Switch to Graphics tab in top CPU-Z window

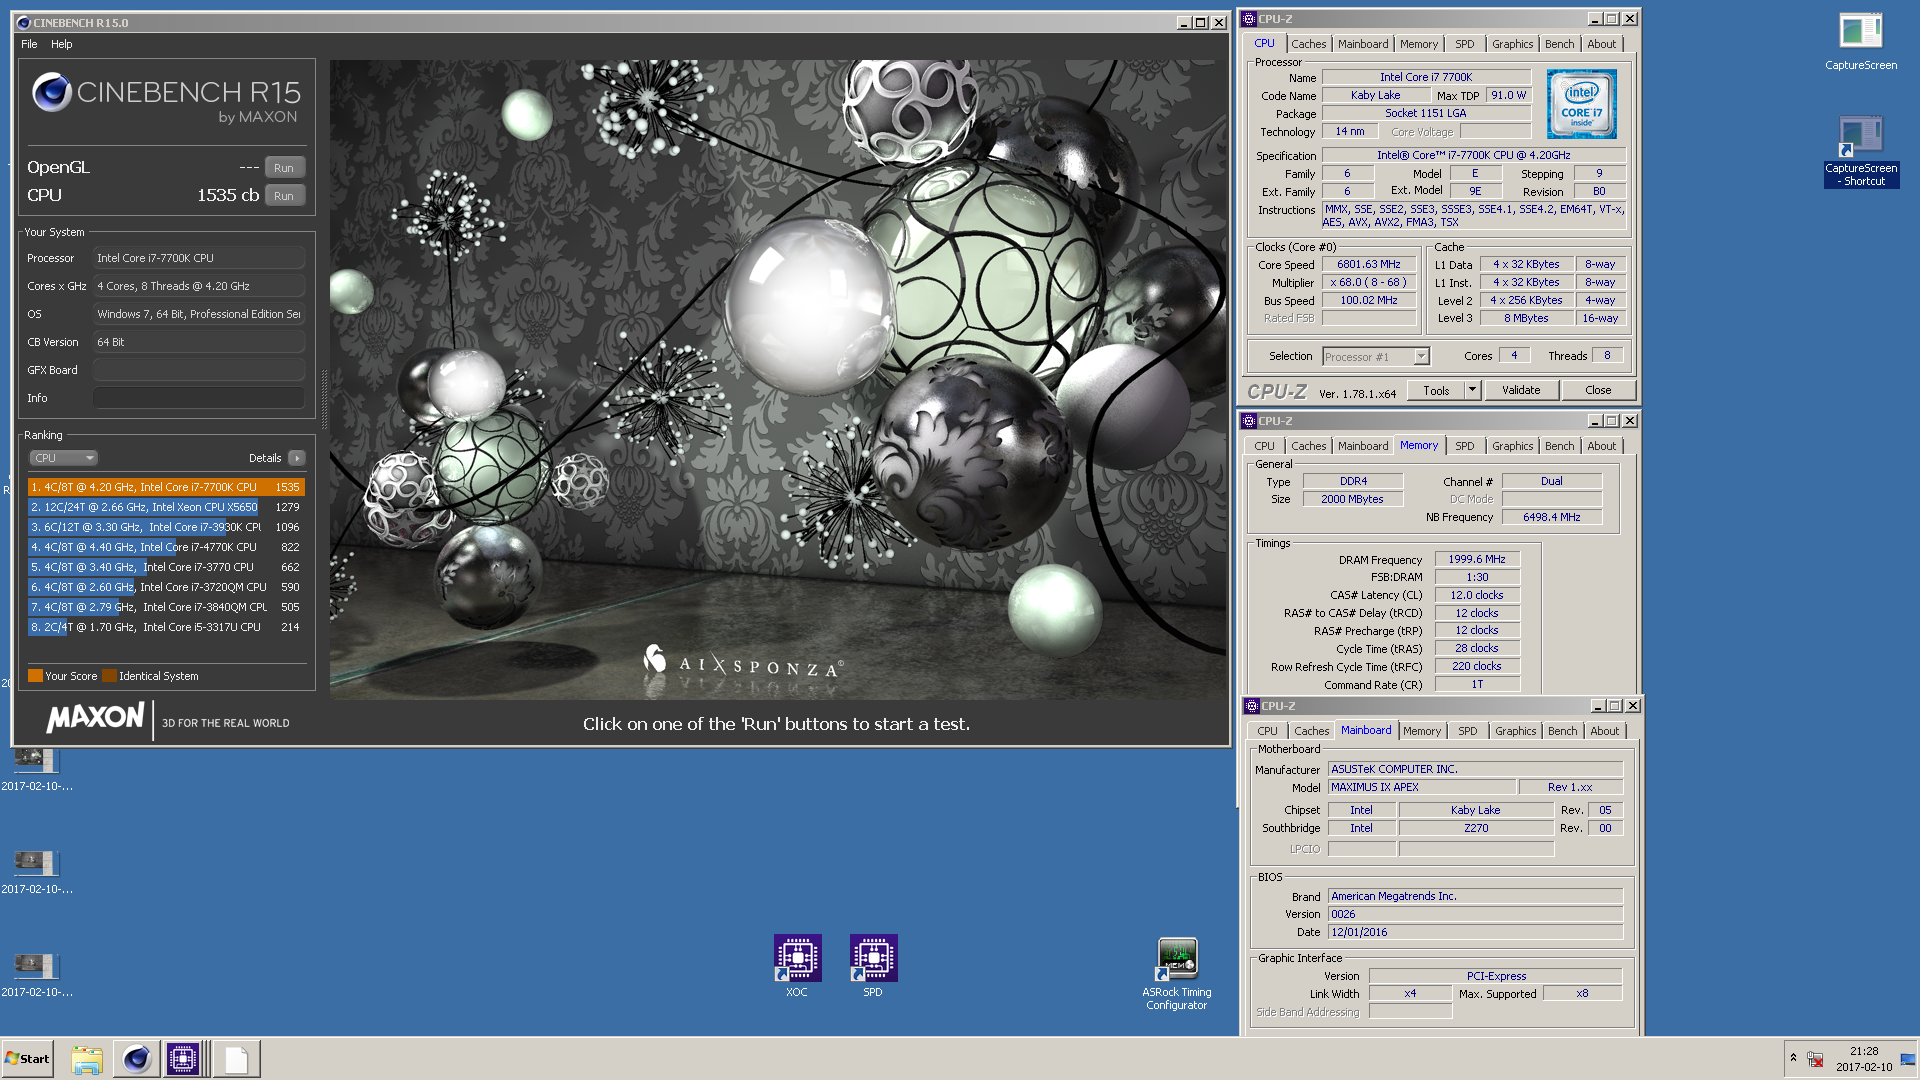(x=1512, y=44)
